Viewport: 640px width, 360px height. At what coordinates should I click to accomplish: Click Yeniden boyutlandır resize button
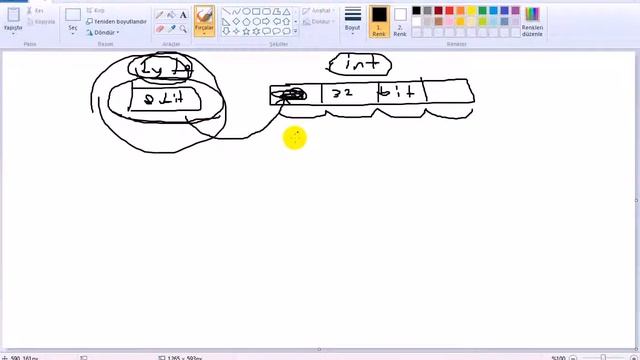[117, 21]
